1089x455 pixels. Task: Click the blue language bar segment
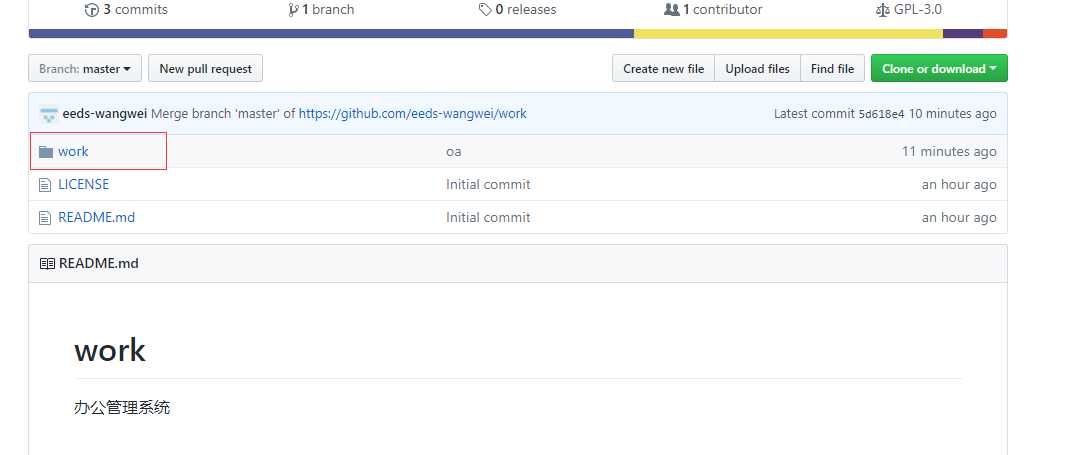[331, 33]
